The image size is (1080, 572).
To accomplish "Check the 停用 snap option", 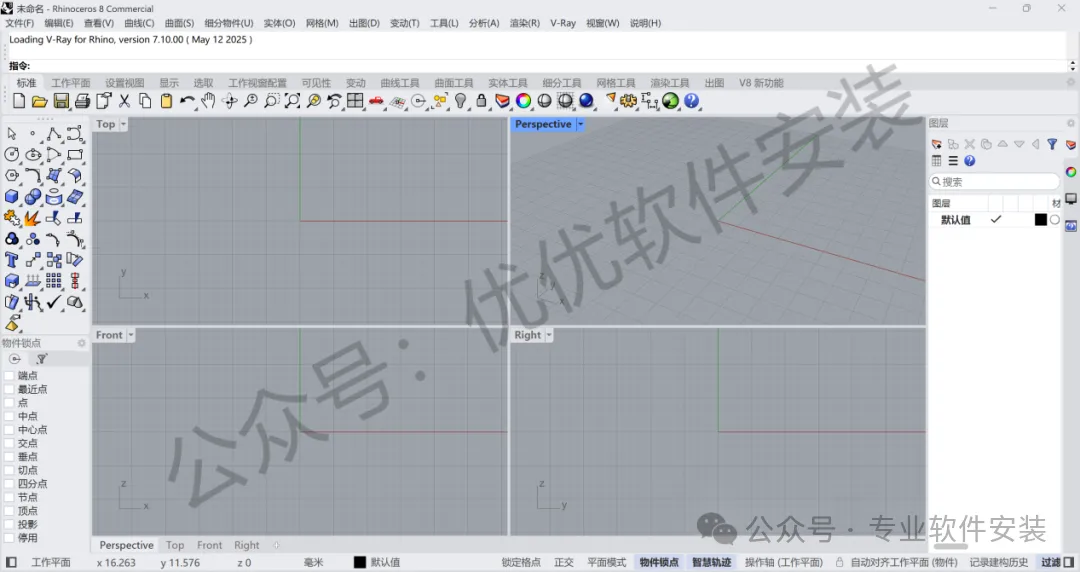I will point(10,538).
